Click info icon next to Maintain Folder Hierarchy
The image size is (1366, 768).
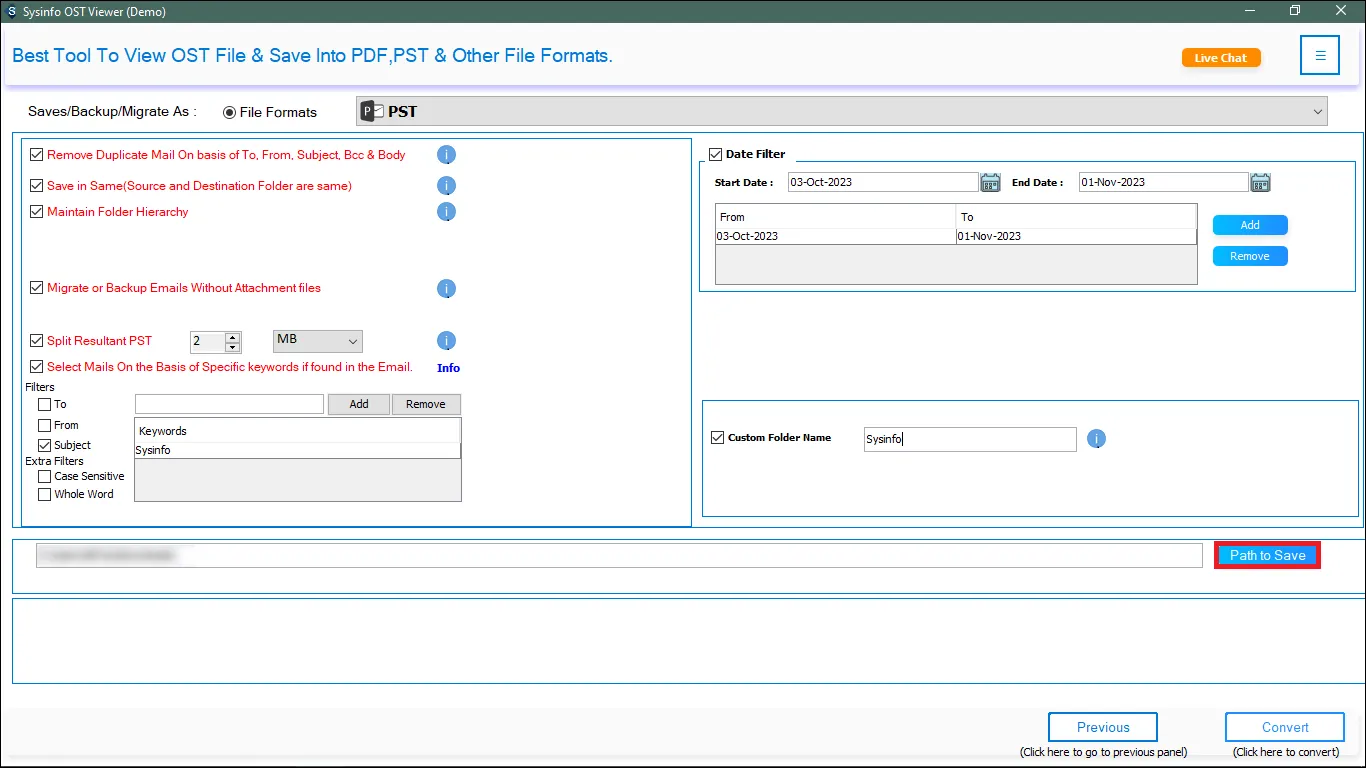[447, 212]
